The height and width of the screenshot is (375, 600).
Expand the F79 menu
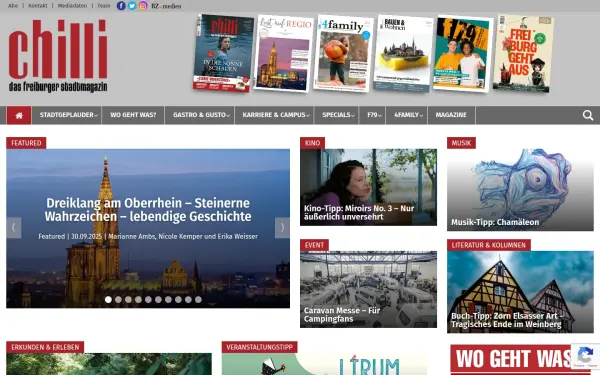[372, 115]
